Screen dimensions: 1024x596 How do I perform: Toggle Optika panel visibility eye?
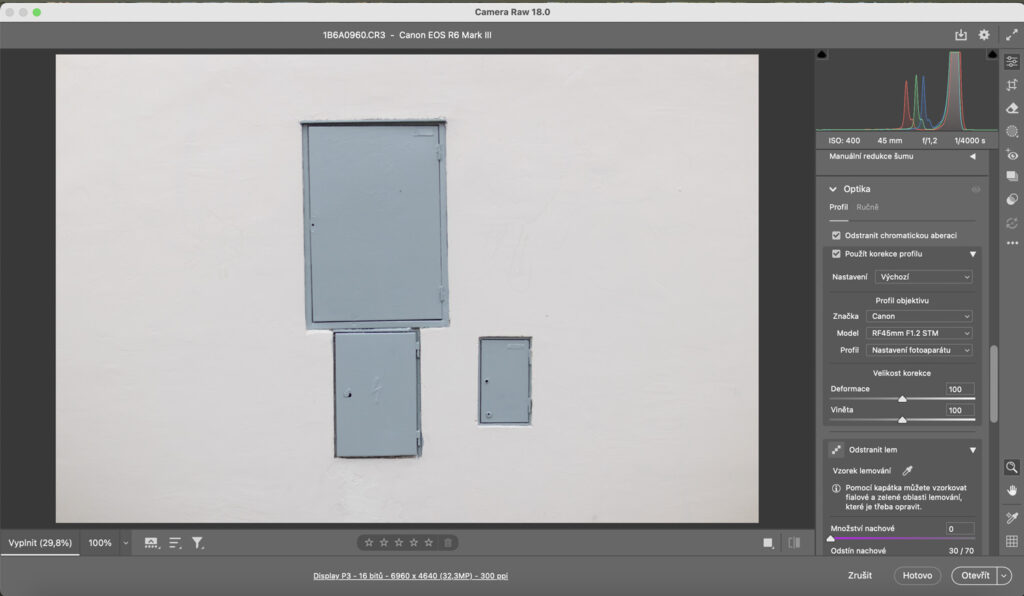[976, 189]
